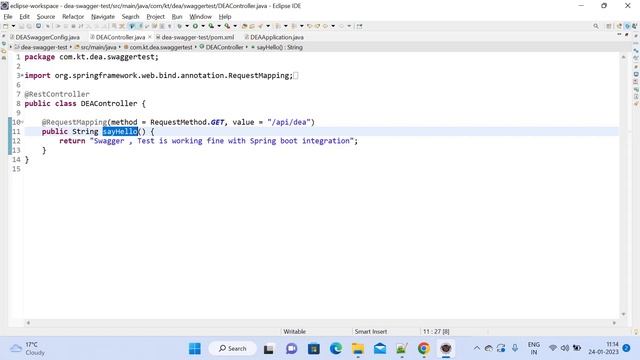Close the DEAController.java tab
The image size is (640, 360).
[150, 37]
